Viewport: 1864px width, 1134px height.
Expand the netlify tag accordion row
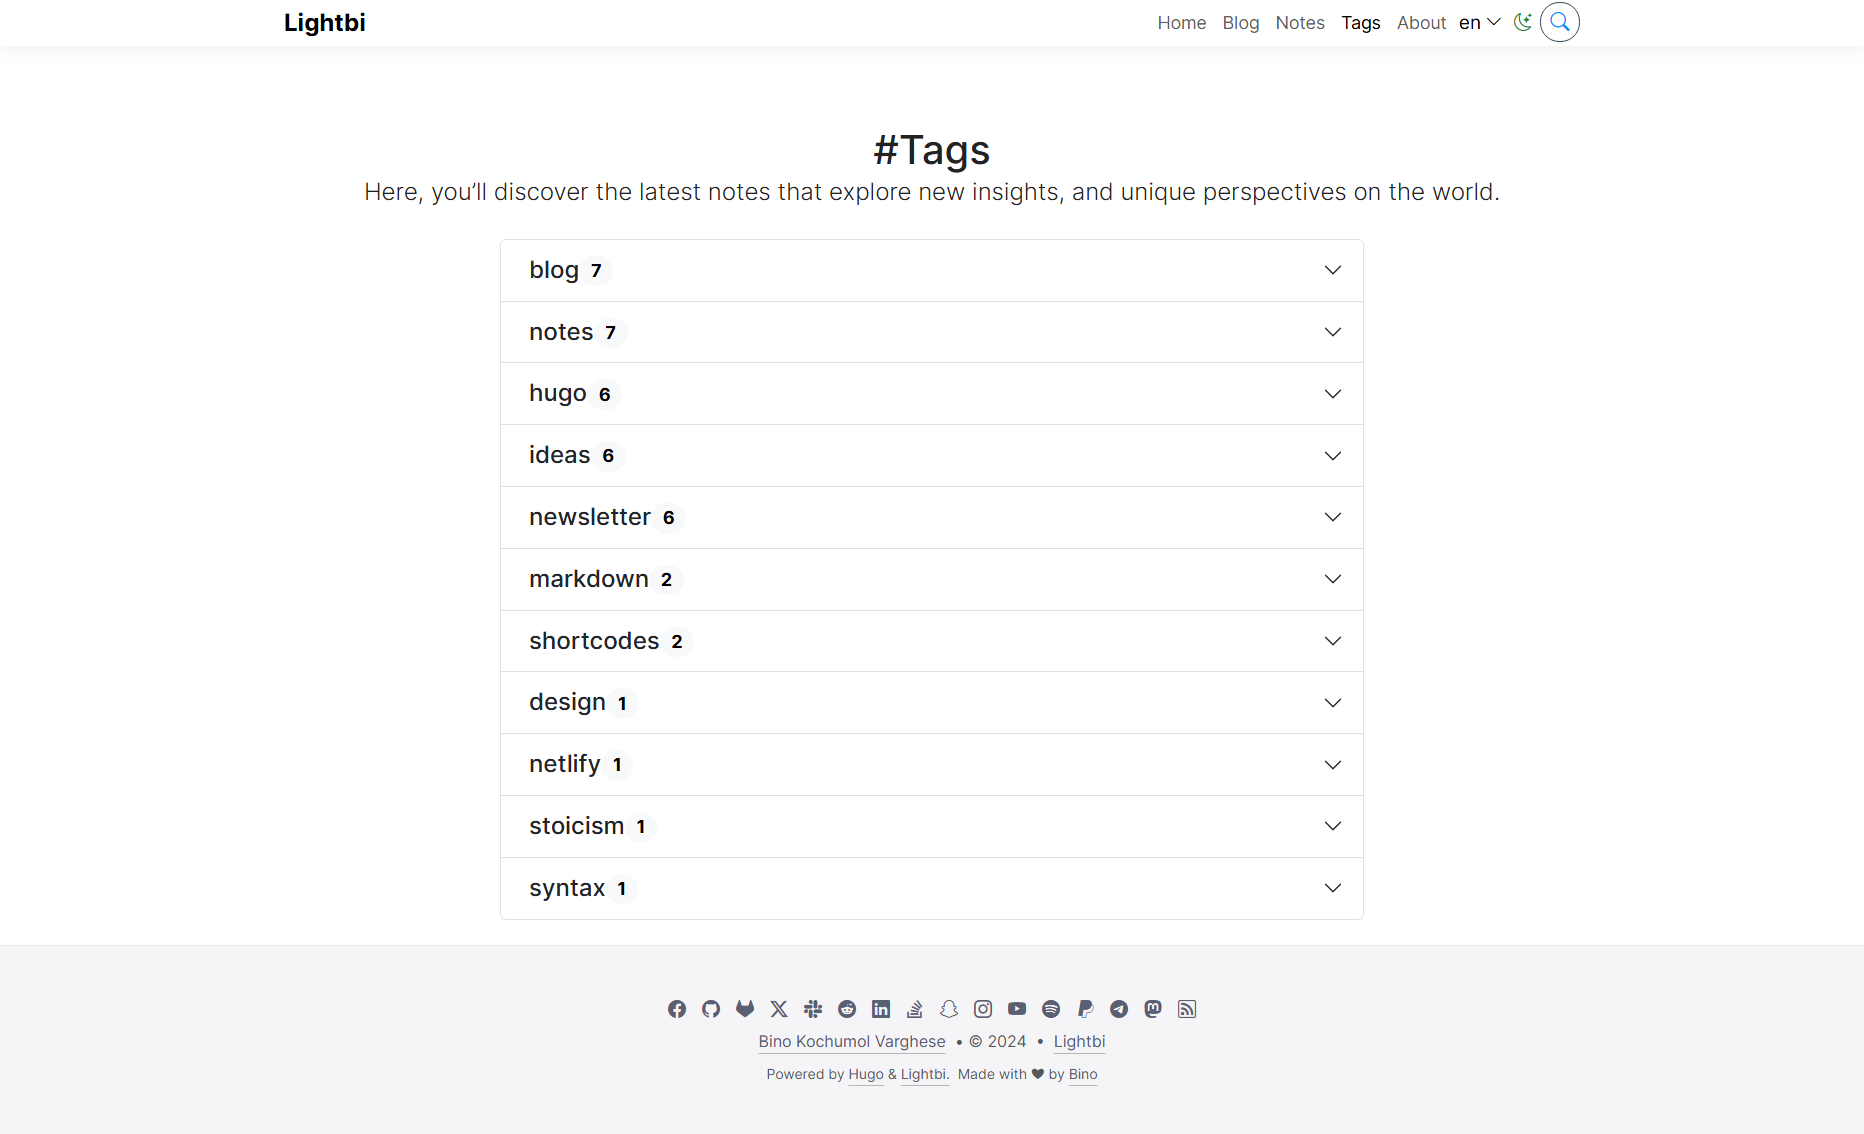coord(932,765)
